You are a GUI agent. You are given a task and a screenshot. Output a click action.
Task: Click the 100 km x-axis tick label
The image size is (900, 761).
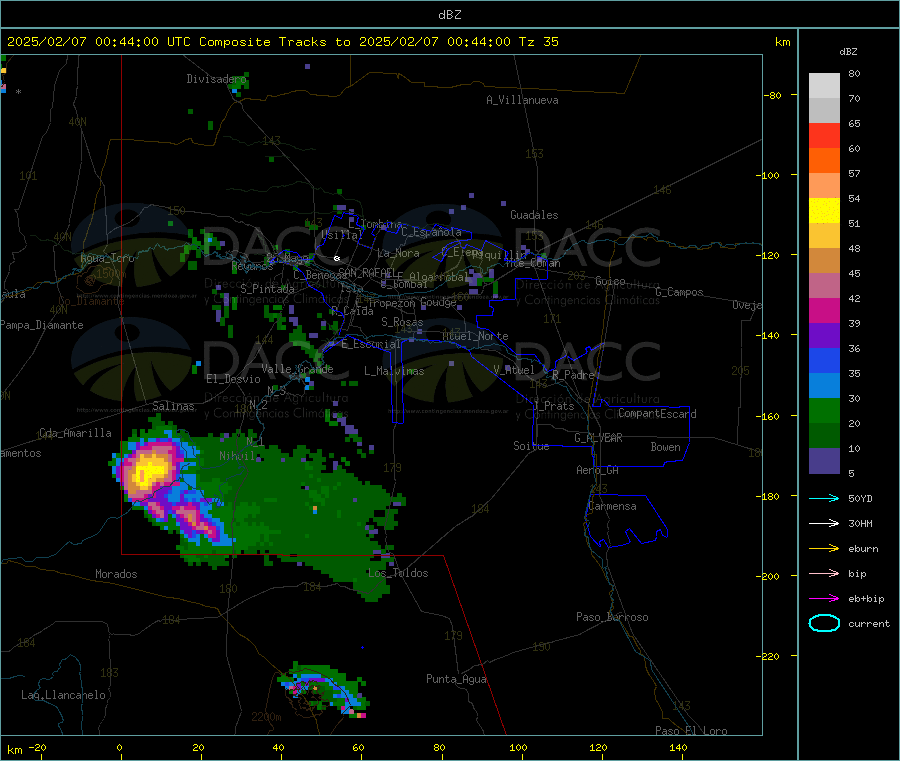click(518, 748)
